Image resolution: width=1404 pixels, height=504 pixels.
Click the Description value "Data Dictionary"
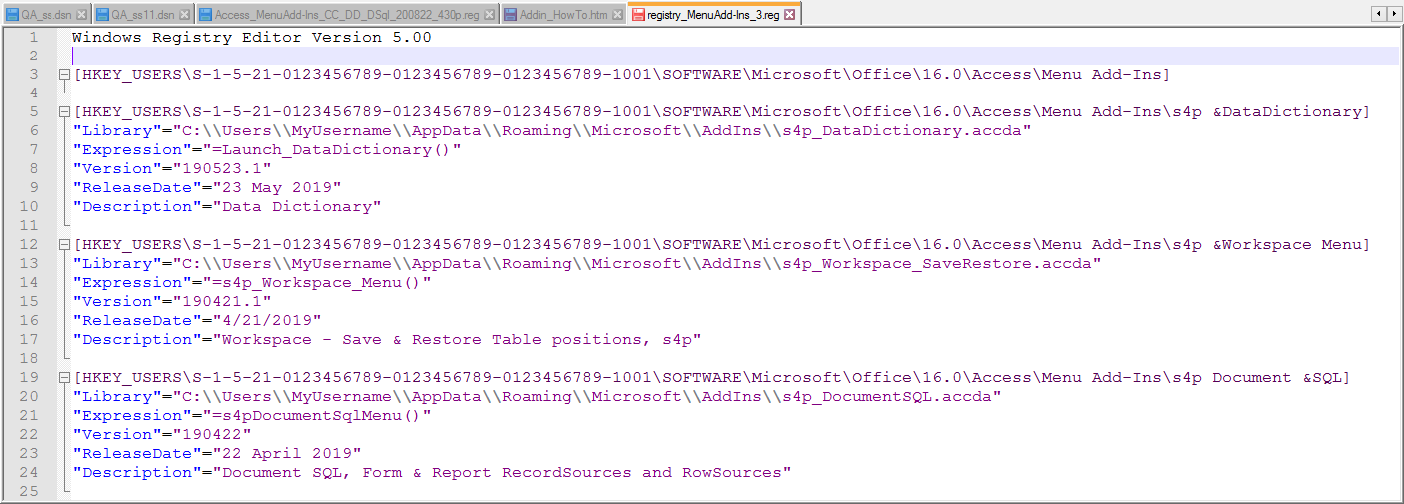point(297,207)
